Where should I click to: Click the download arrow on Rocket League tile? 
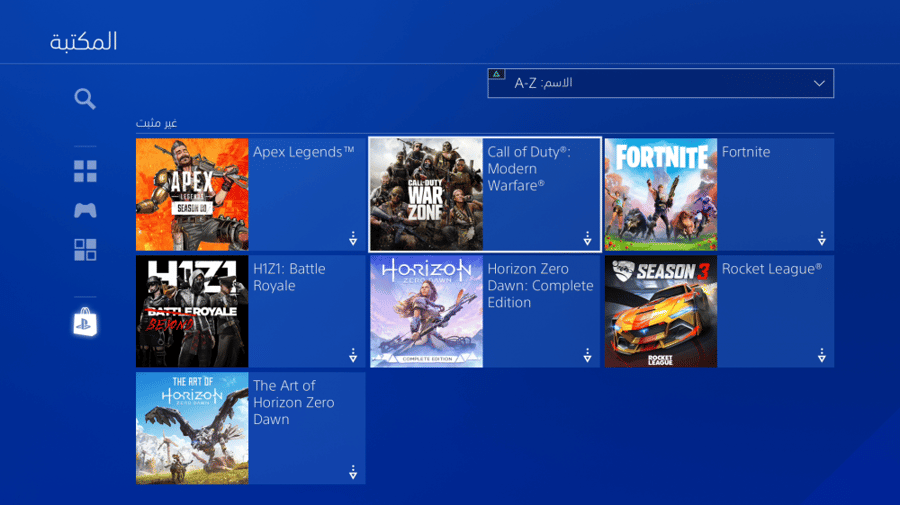coord(821,355)
